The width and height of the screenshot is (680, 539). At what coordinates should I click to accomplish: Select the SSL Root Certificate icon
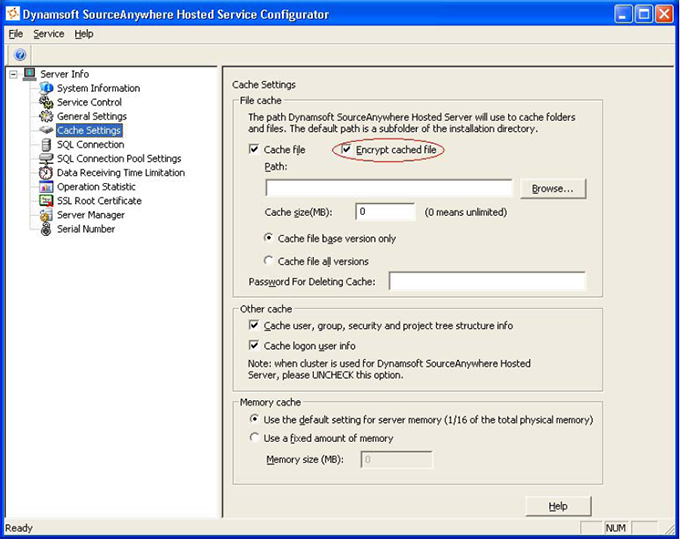coord(47,200)
